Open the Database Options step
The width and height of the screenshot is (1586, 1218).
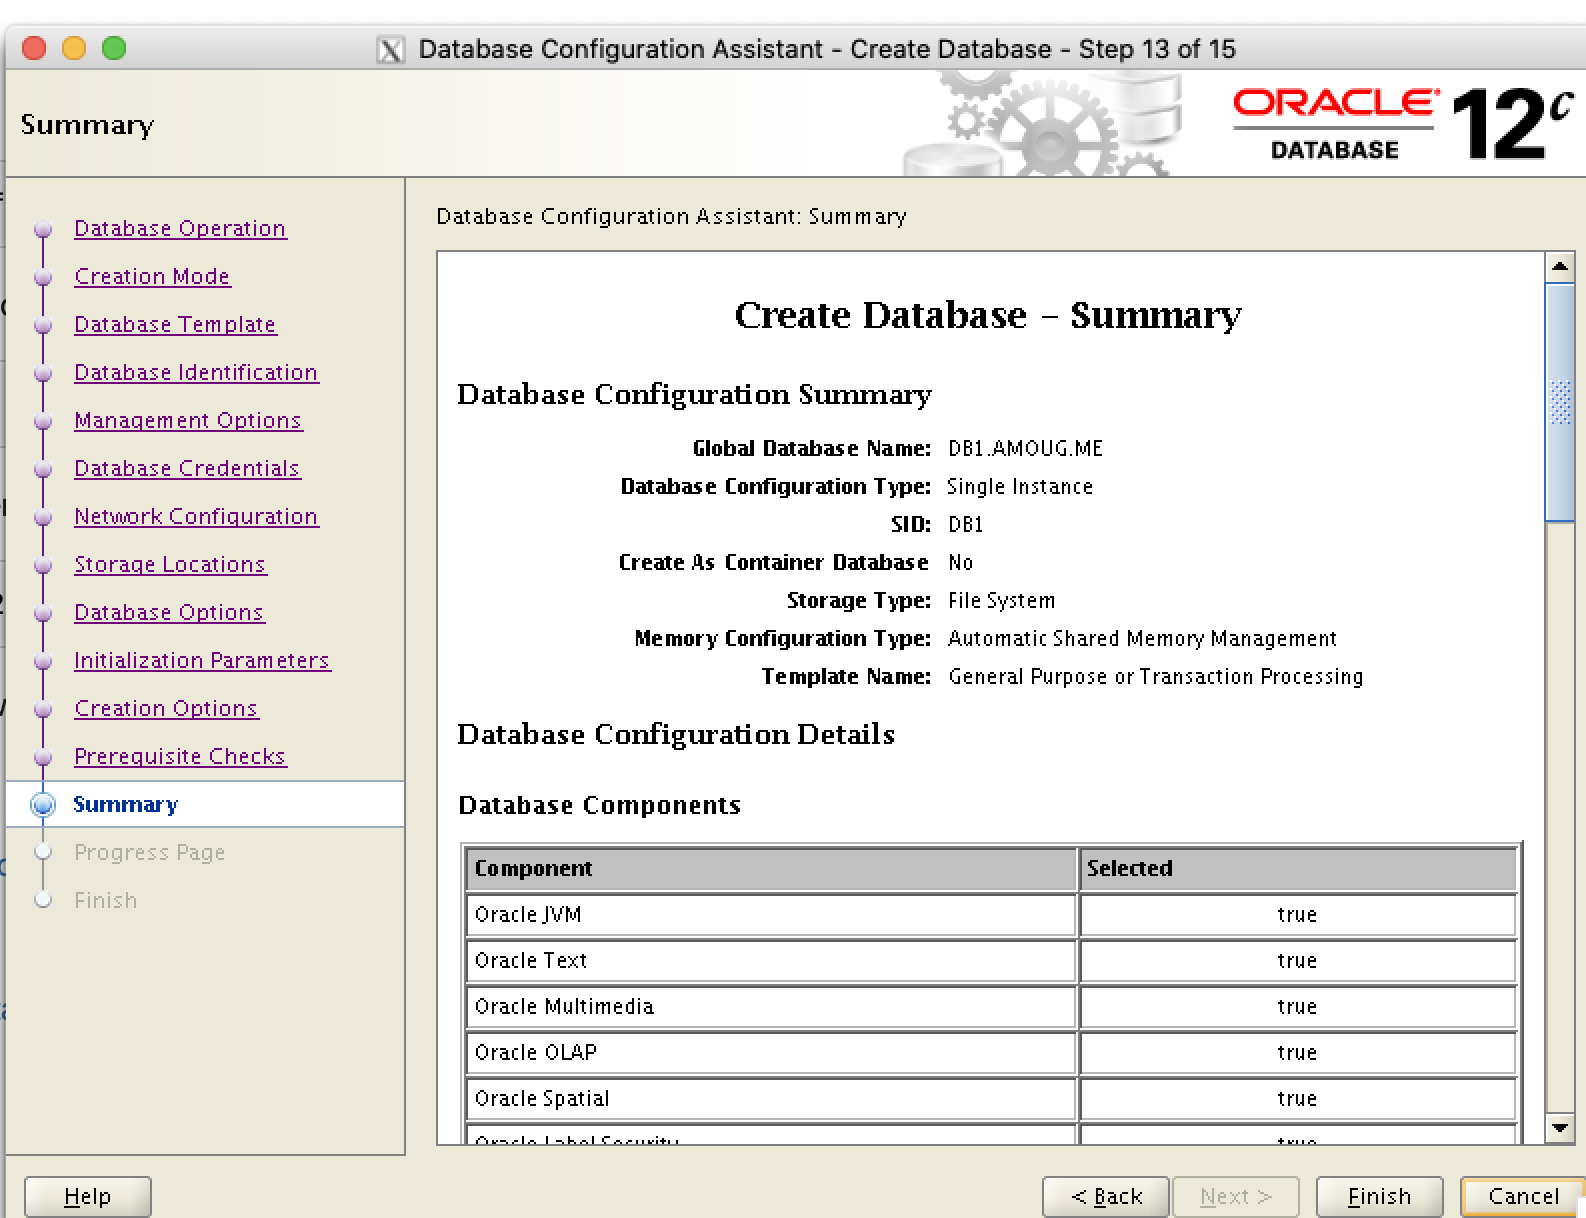point(169,612)
